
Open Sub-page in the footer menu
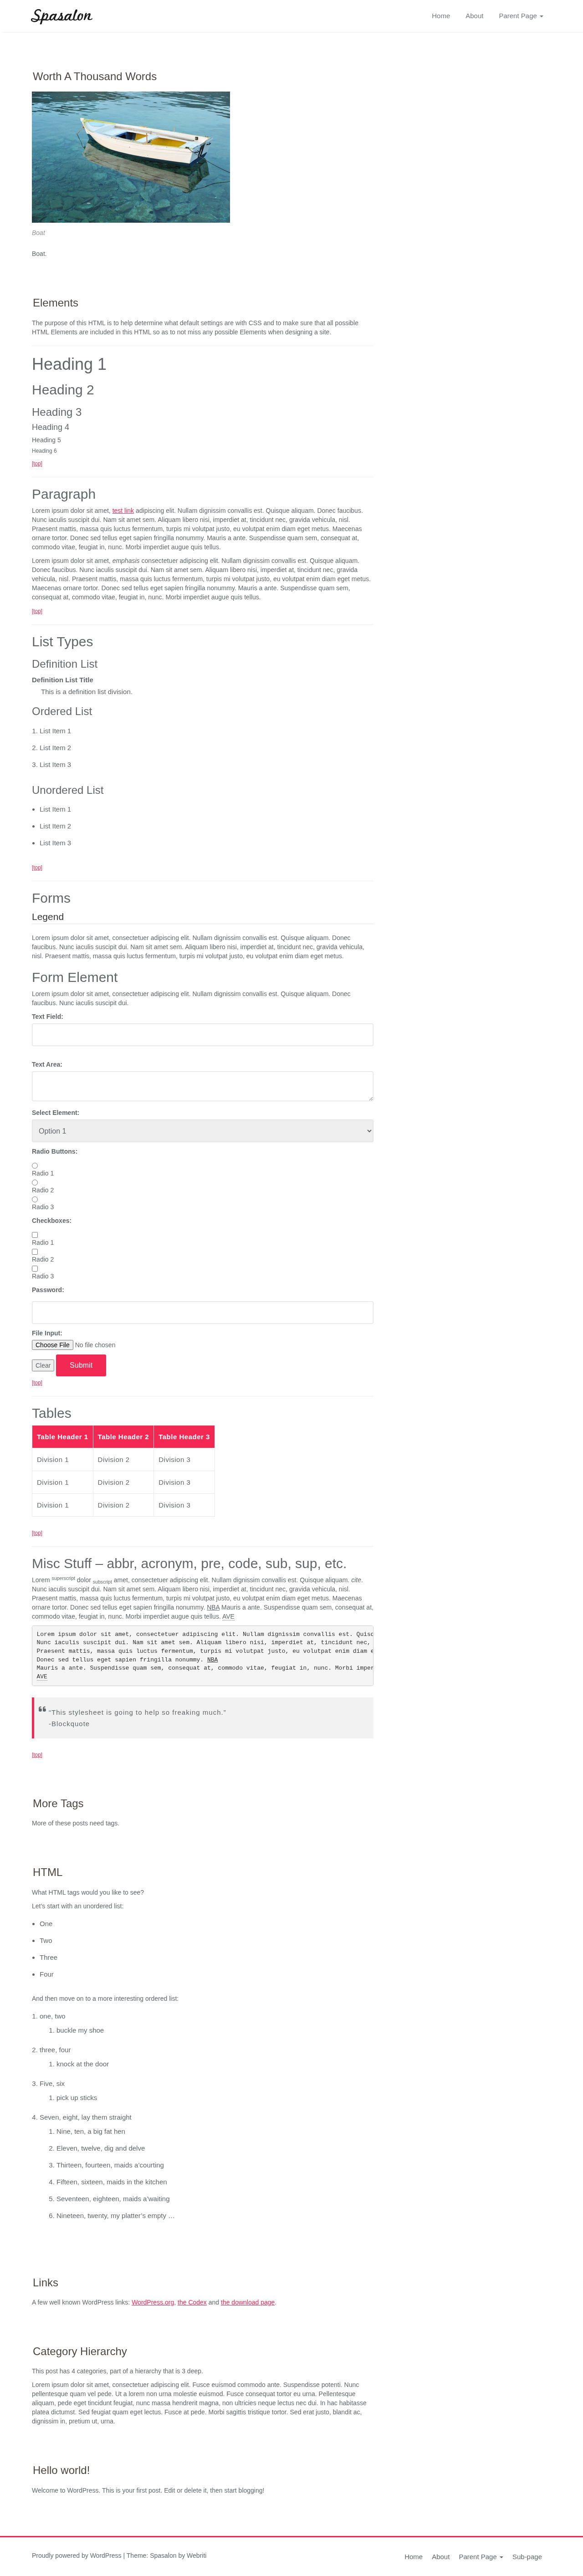(527, 2557)
